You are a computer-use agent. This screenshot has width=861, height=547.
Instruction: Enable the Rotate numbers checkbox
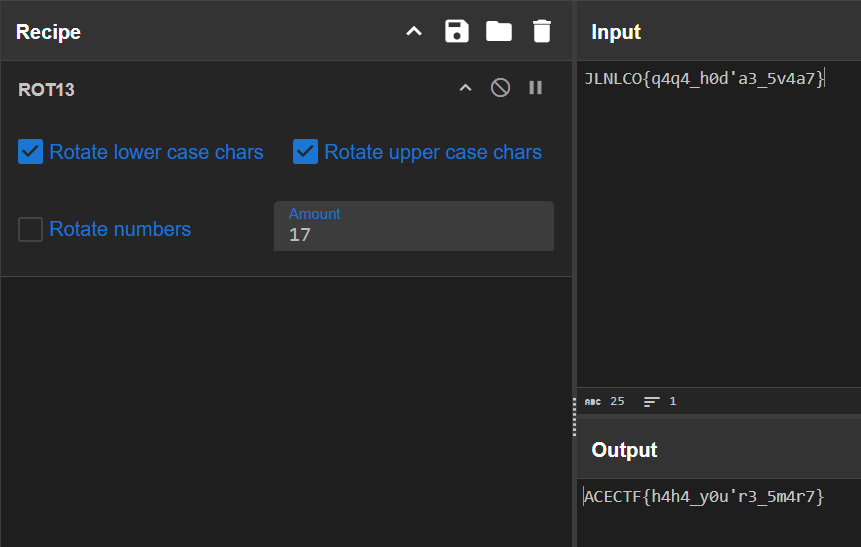31,229
